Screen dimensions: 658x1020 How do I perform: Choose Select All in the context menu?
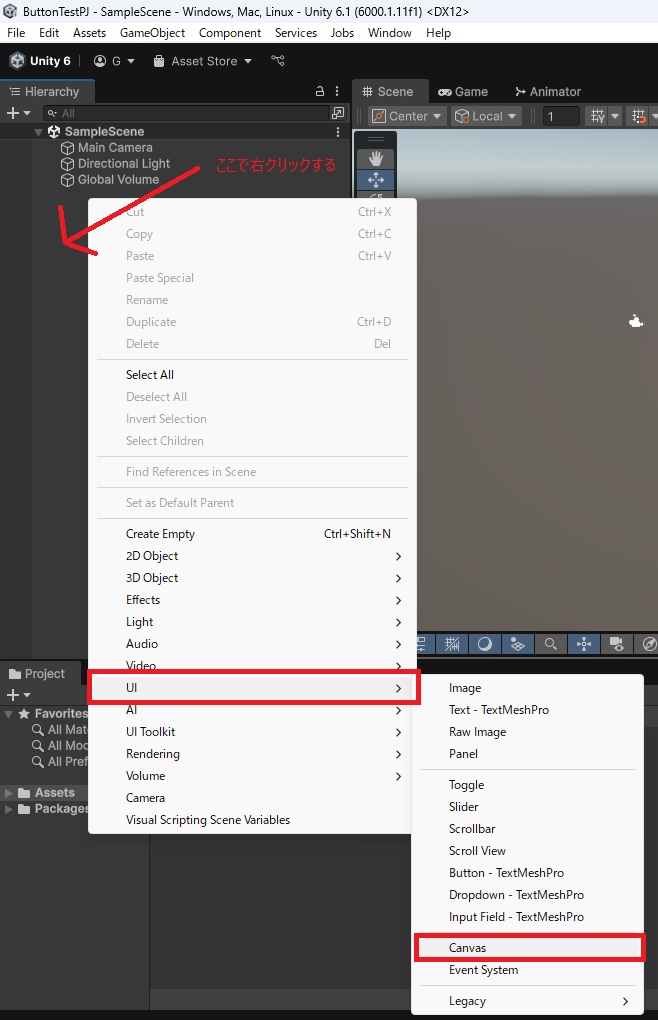tap(252, 375)
